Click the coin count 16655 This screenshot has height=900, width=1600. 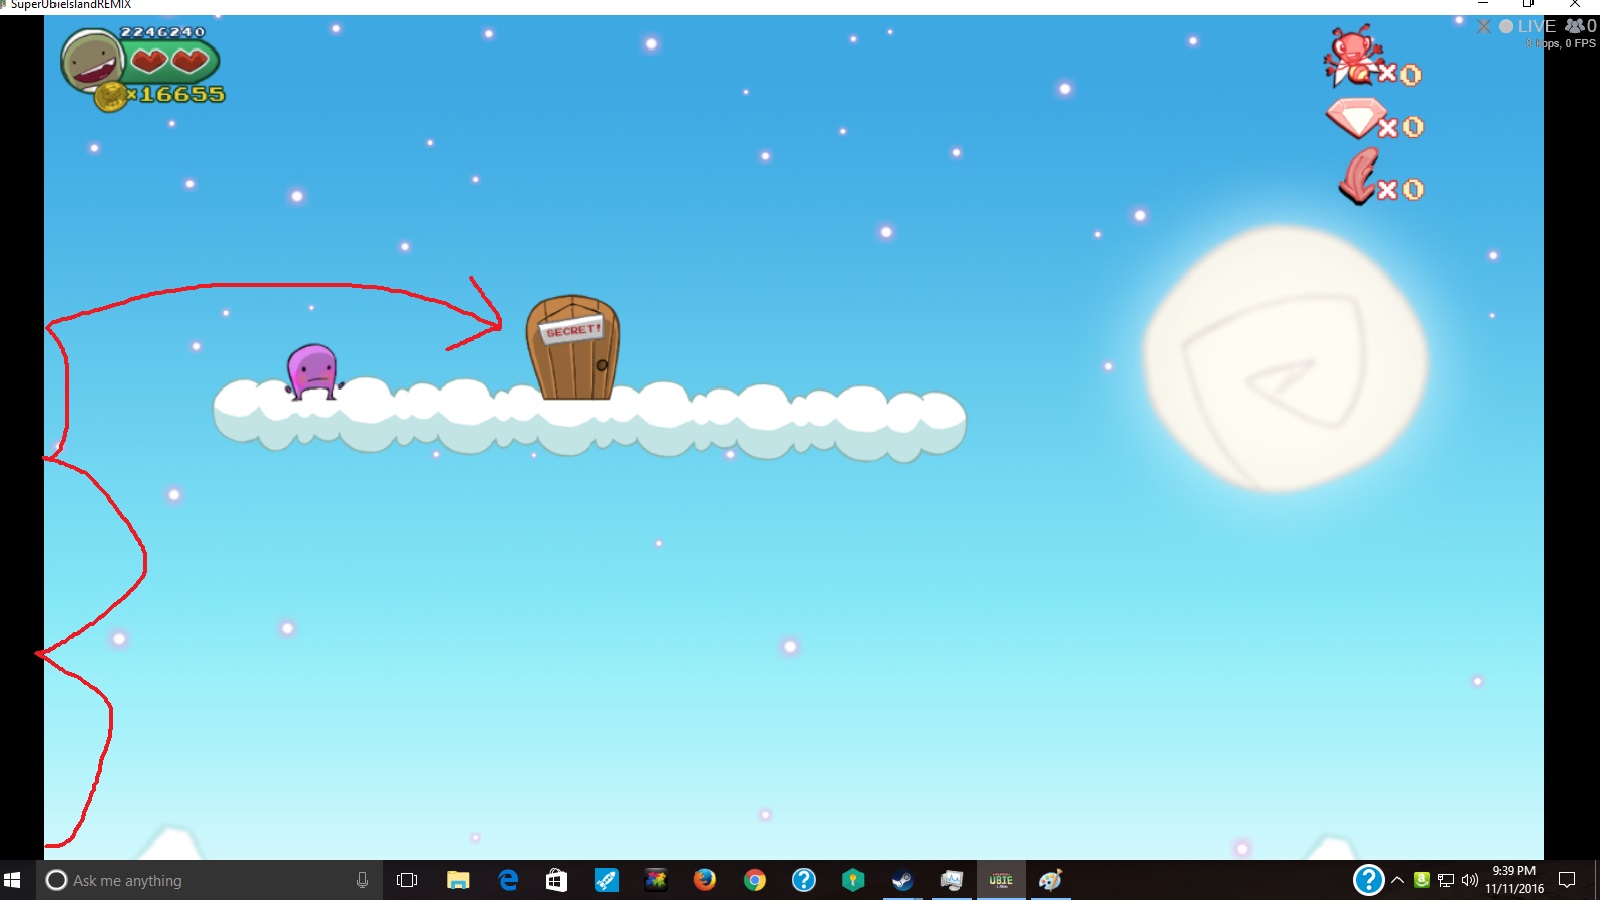click(x=182, y=94)
